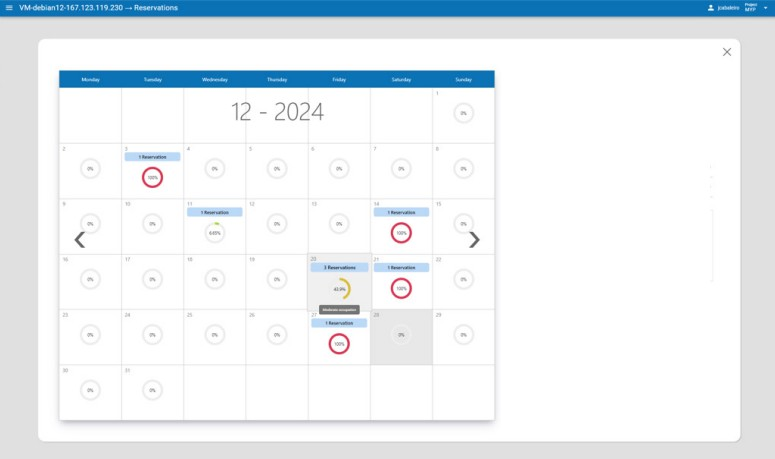
Task: Click the 100% occupancy ring on December 3
Action: tap(152, 178)
